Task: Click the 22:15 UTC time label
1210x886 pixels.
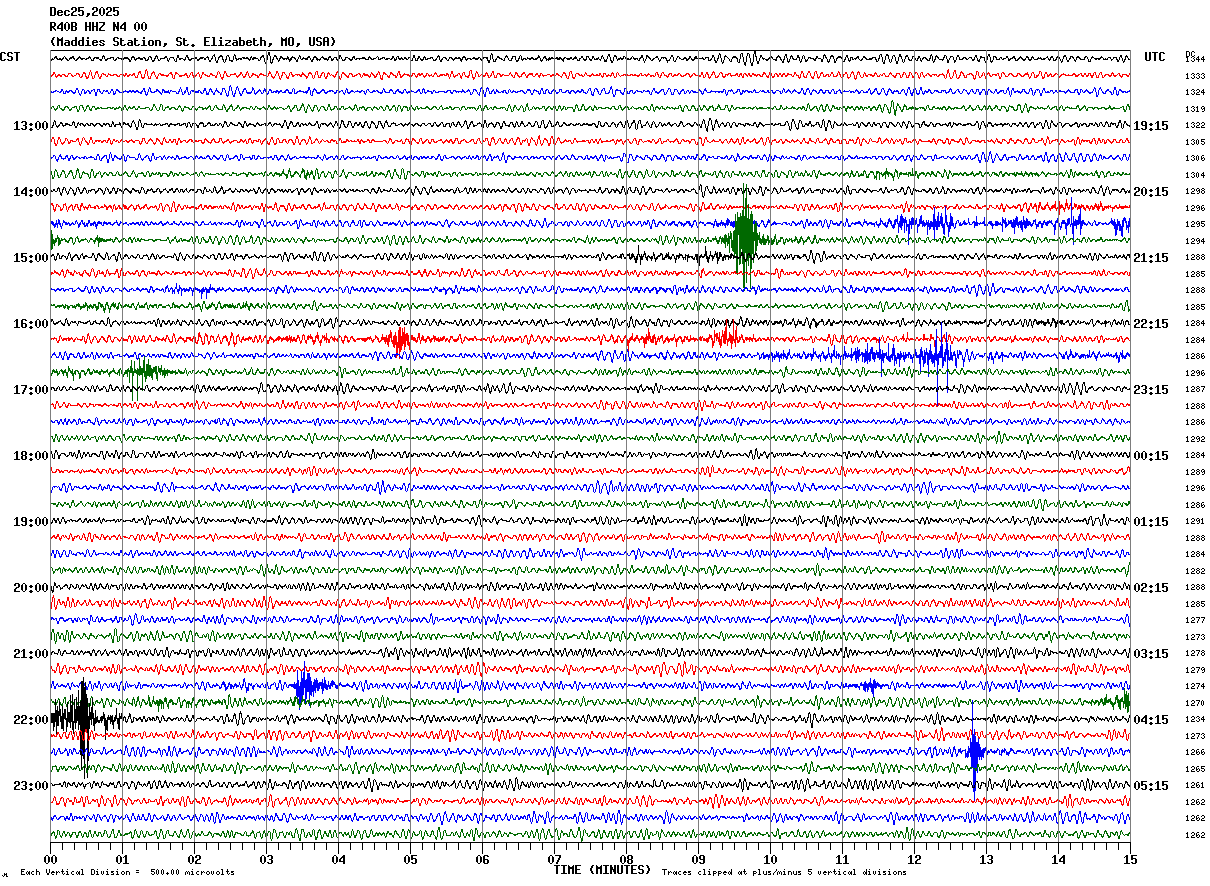Action: point(1151,324)
